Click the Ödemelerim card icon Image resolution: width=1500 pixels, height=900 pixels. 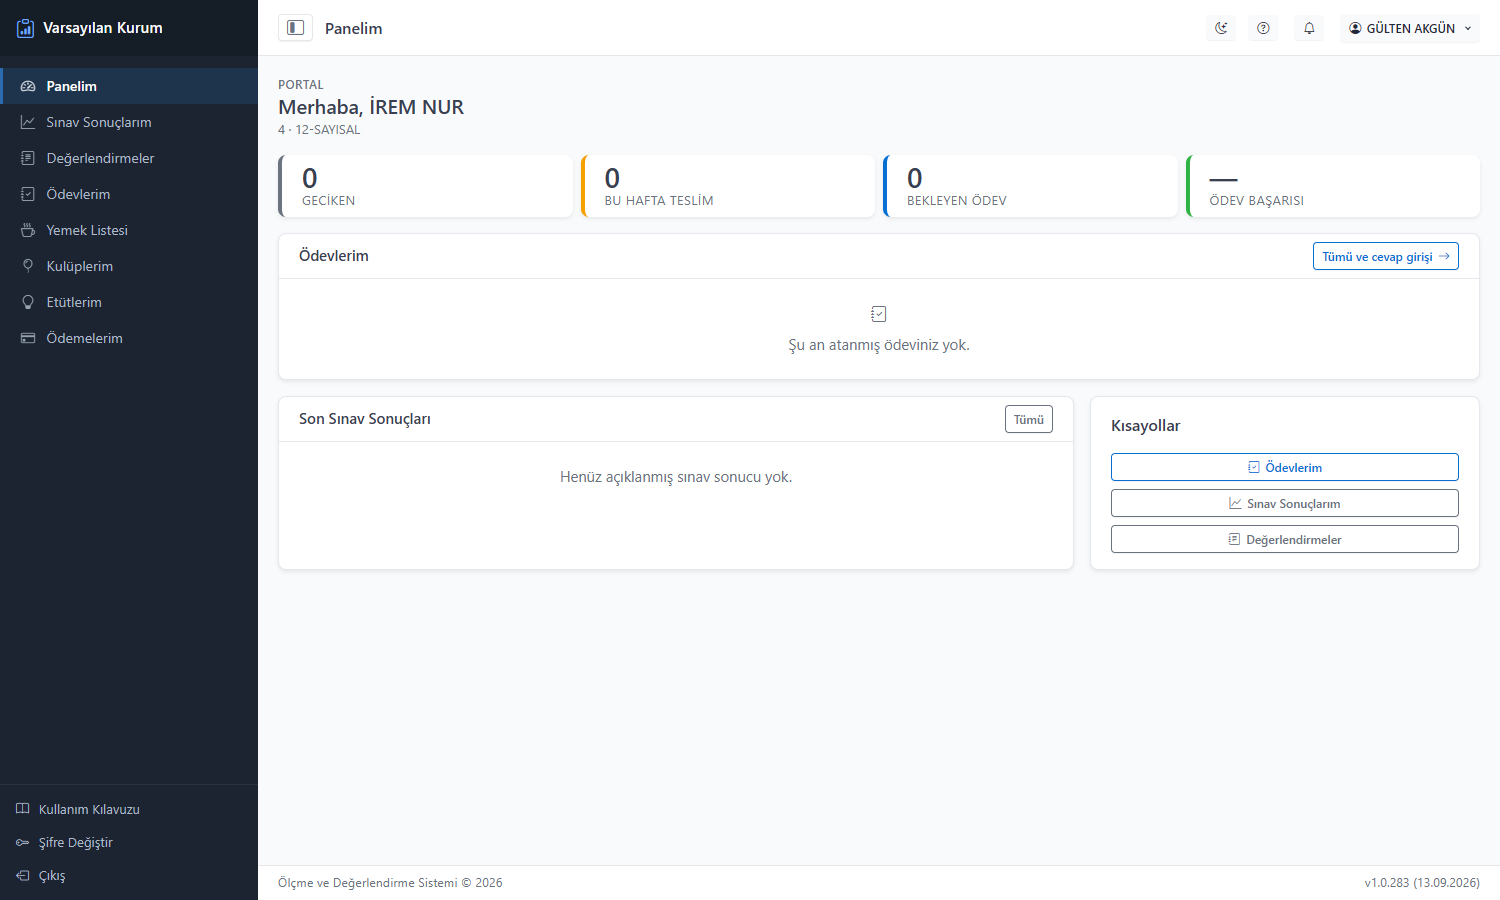click(x=28, y=338)
